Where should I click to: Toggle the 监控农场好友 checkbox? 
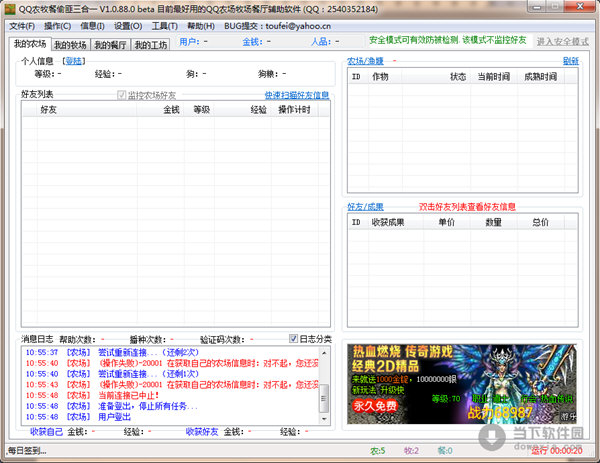pyautogui.click(x=122, y=95)
